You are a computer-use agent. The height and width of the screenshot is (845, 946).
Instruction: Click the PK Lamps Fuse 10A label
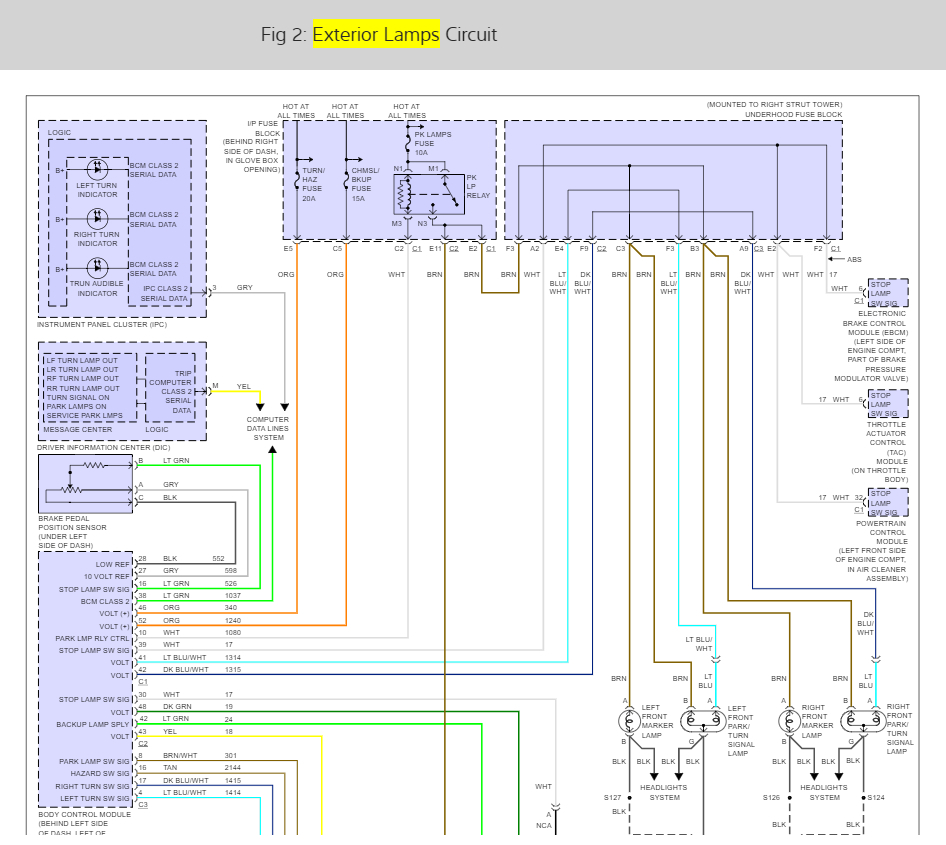click(432, 144)
